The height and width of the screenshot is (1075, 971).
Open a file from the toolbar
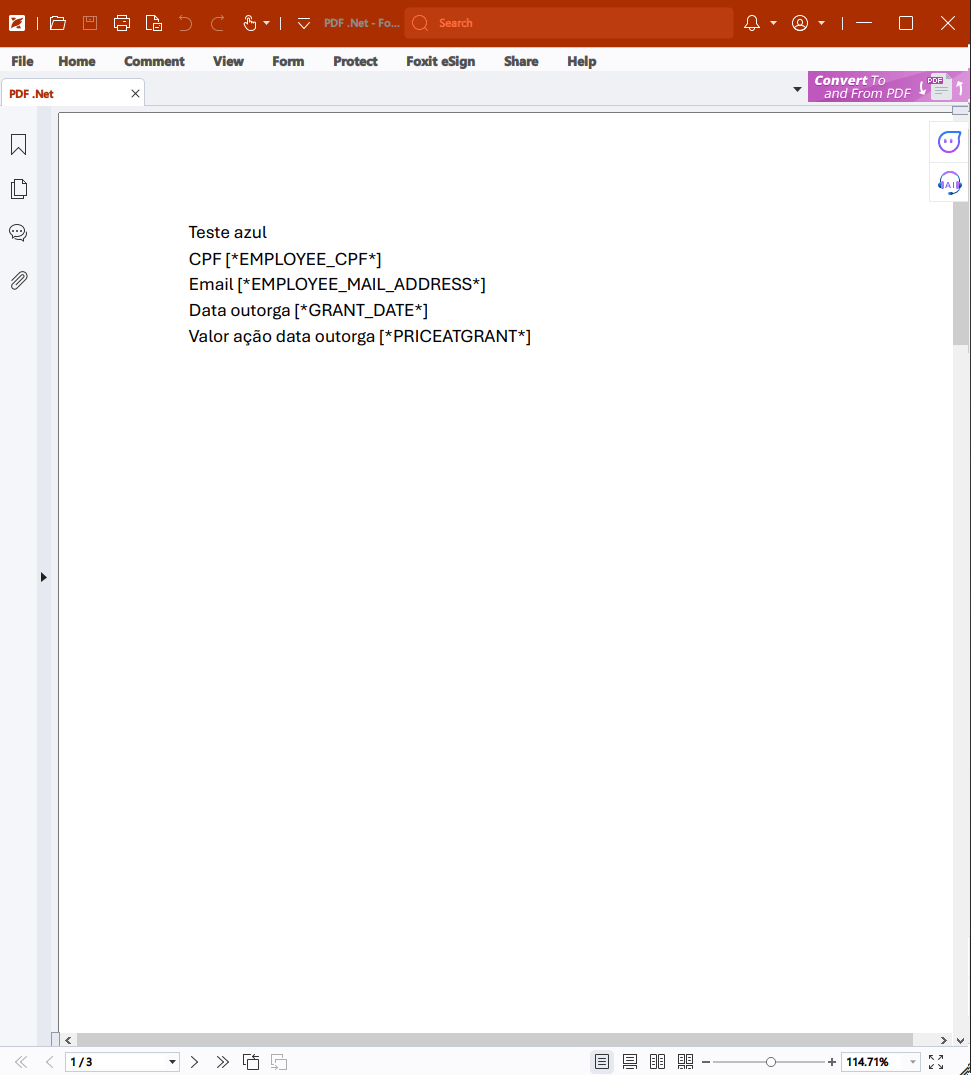(x=56, y=22)
